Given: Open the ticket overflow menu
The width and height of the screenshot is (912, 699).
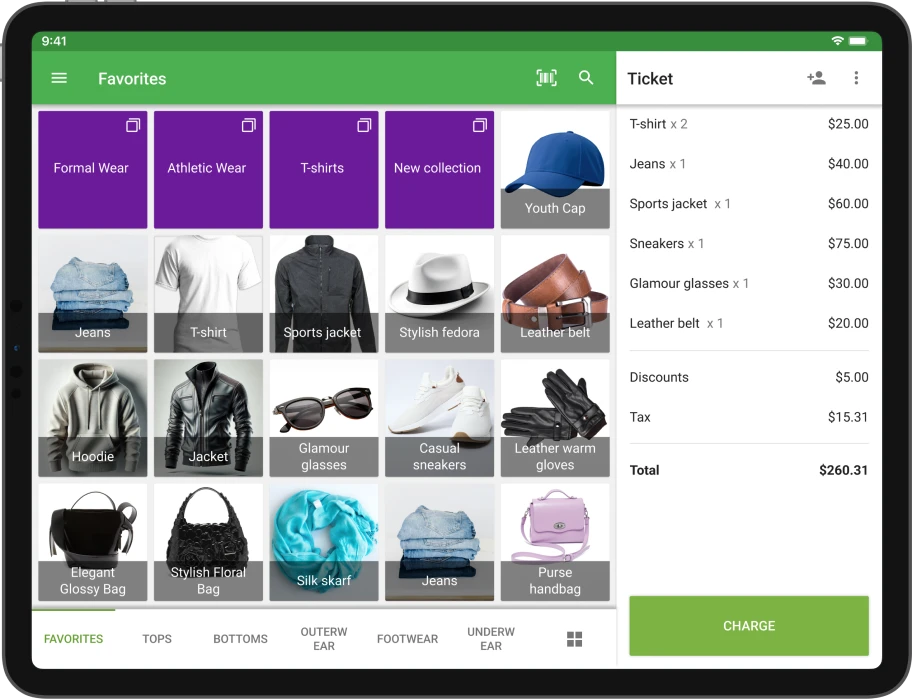Looking at the screenshot, I should click(x=856, y=77).
